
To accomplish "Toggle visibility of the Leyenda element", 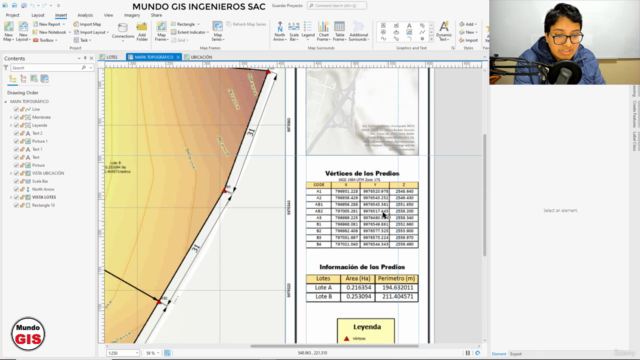I will pos(16,125).
